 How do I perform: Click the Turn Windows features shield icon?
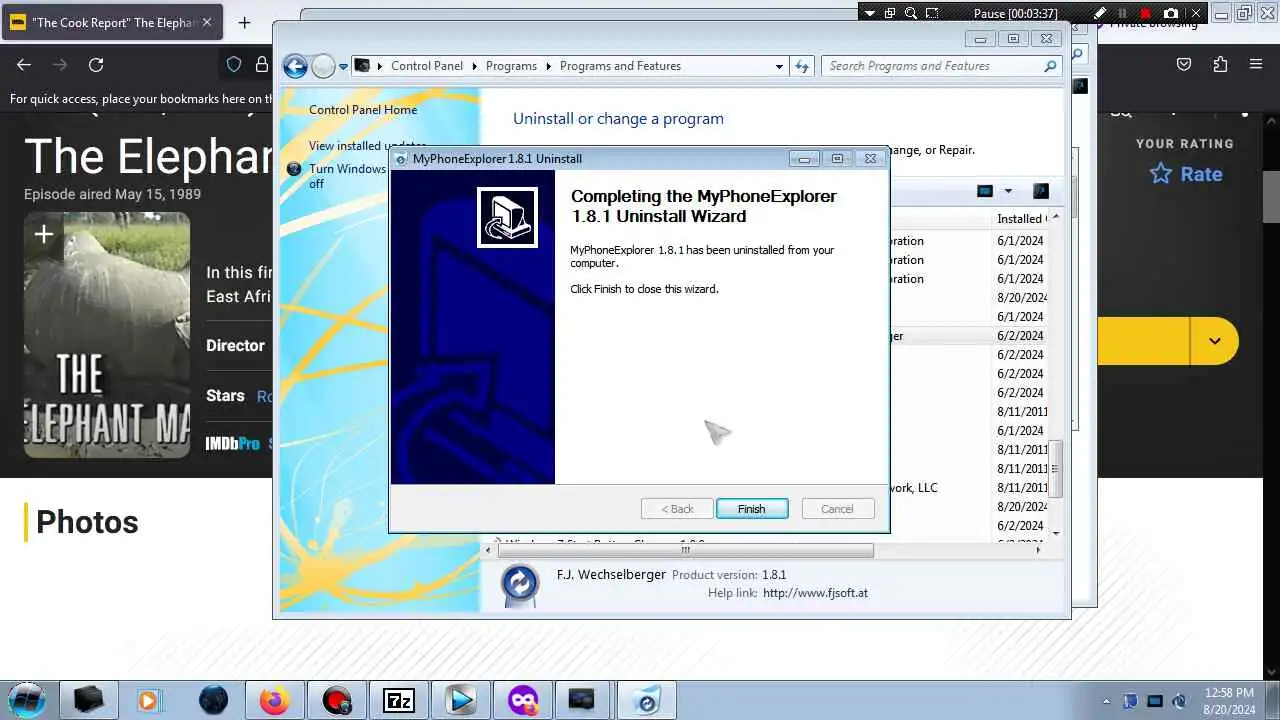(294, 169)
